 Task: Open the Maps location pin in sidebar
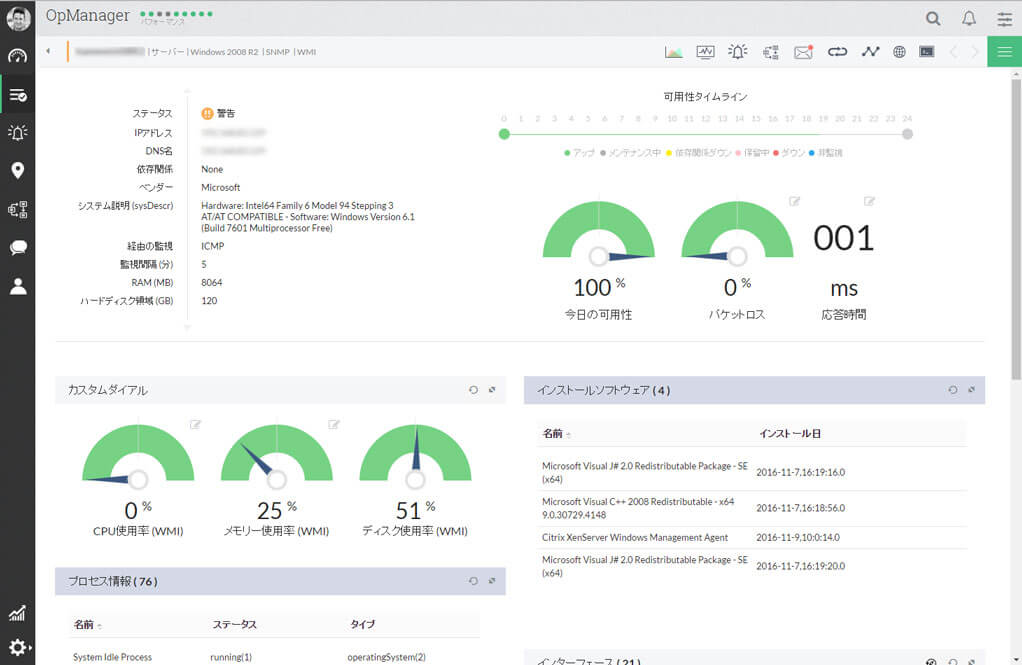click(x=17, y=170)
